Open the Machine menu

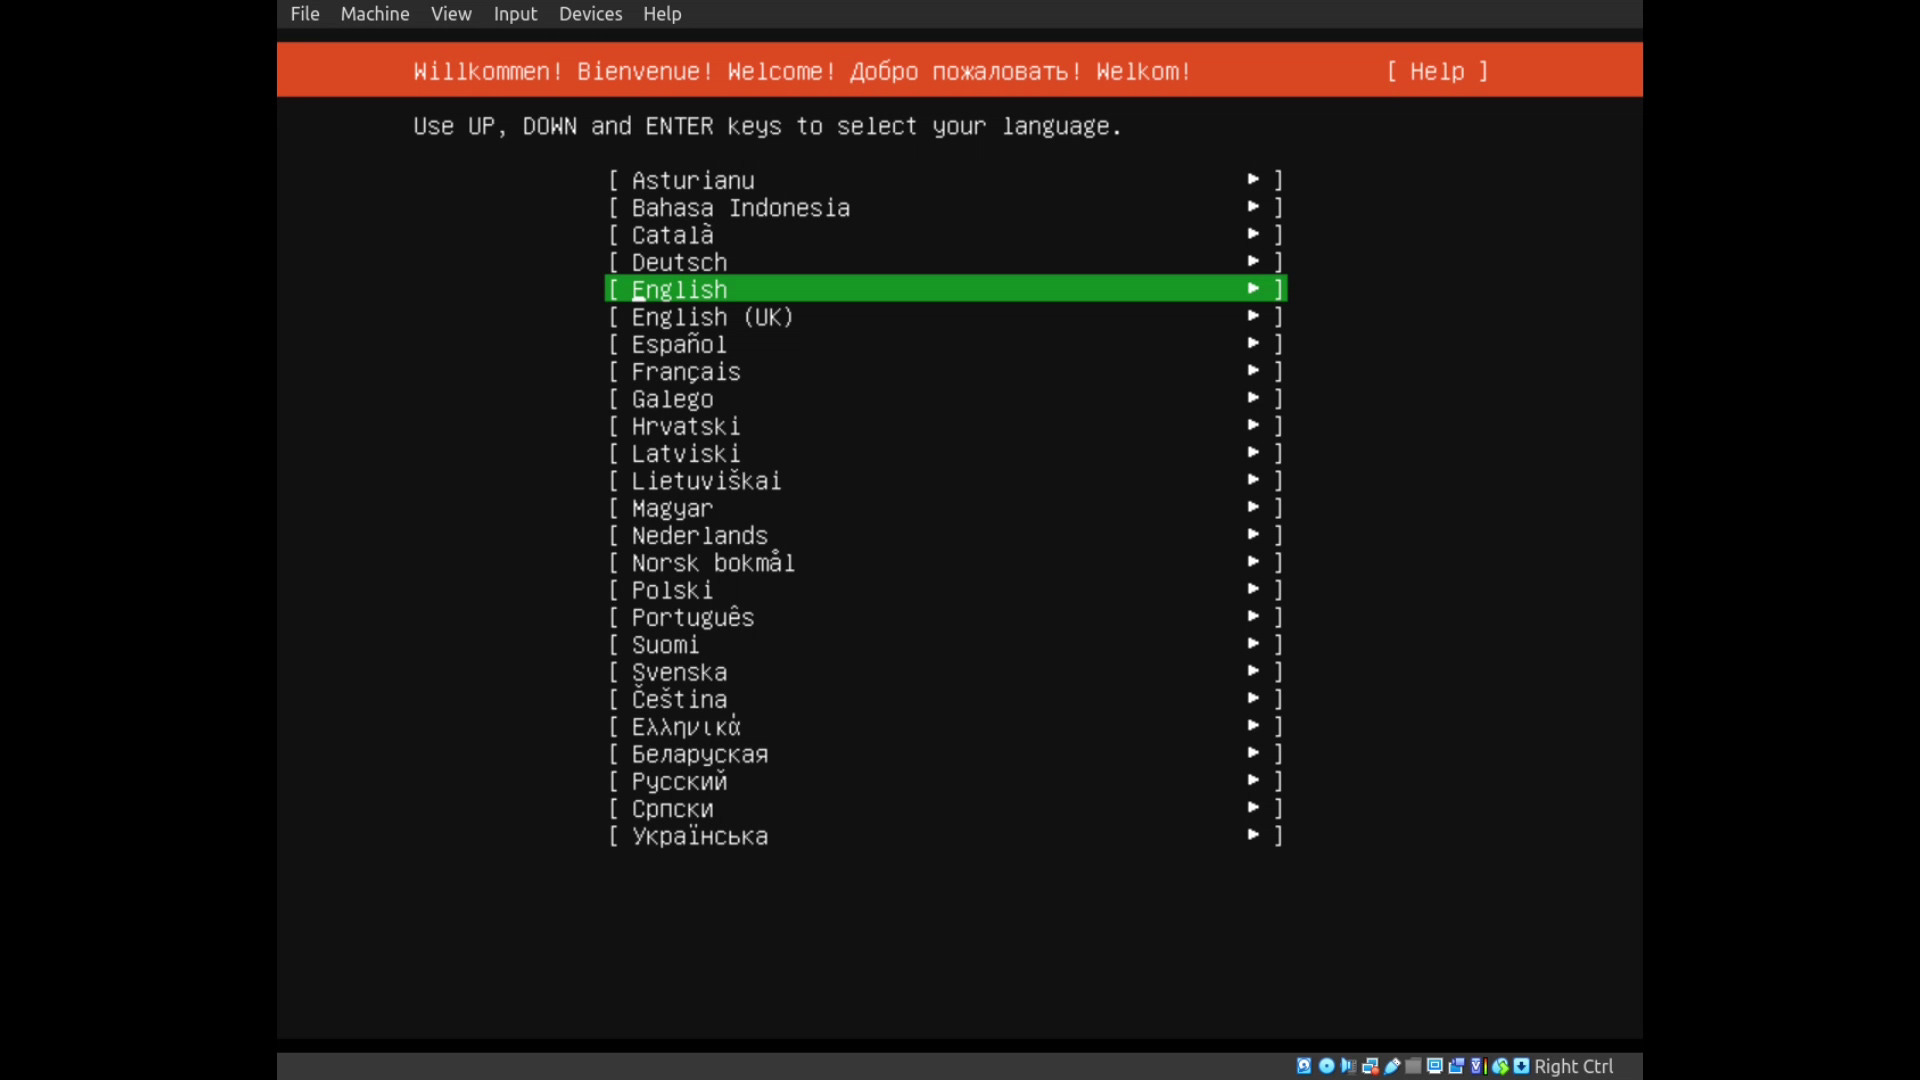(x=374, y=14)
